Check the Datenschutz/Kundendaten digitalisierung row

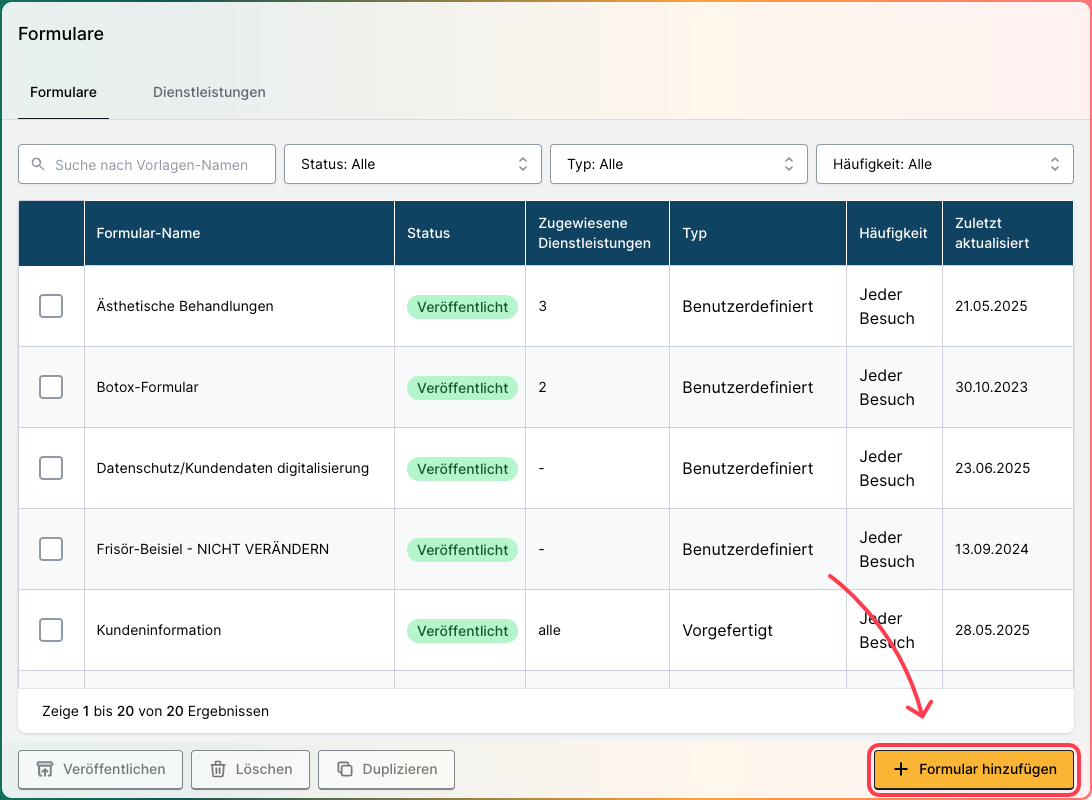51,468
